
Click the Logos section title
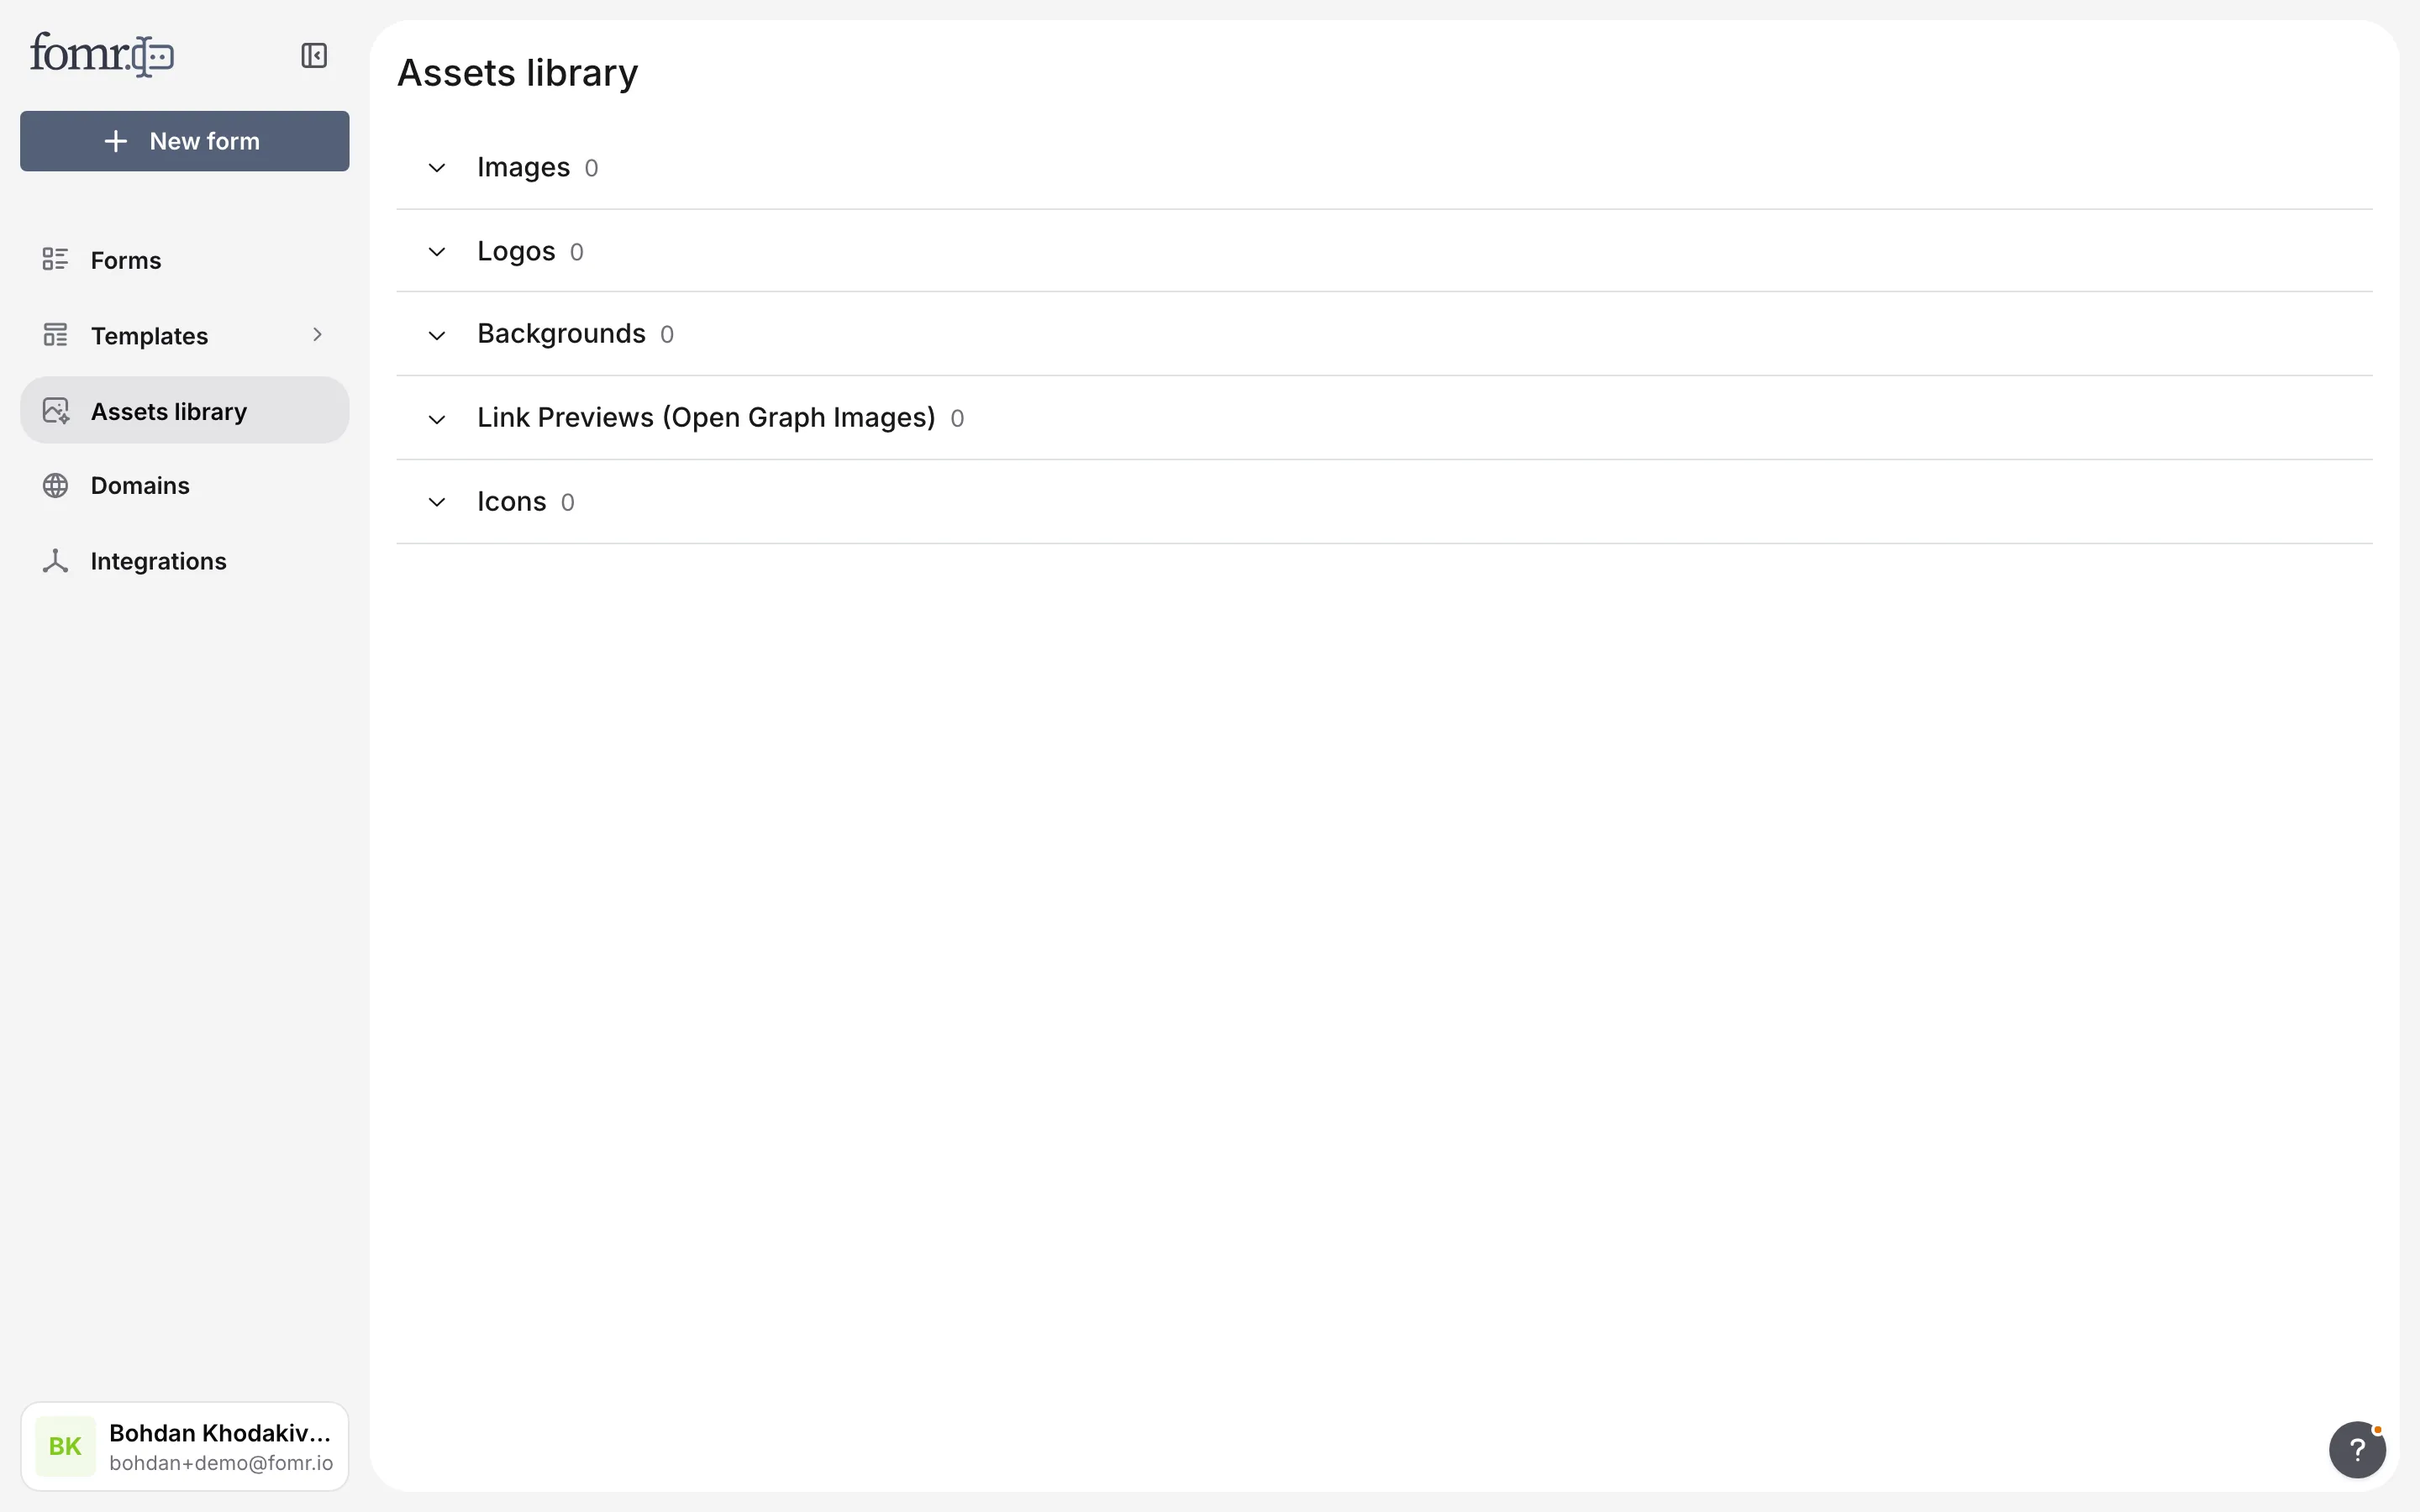[x=516, y=251]
